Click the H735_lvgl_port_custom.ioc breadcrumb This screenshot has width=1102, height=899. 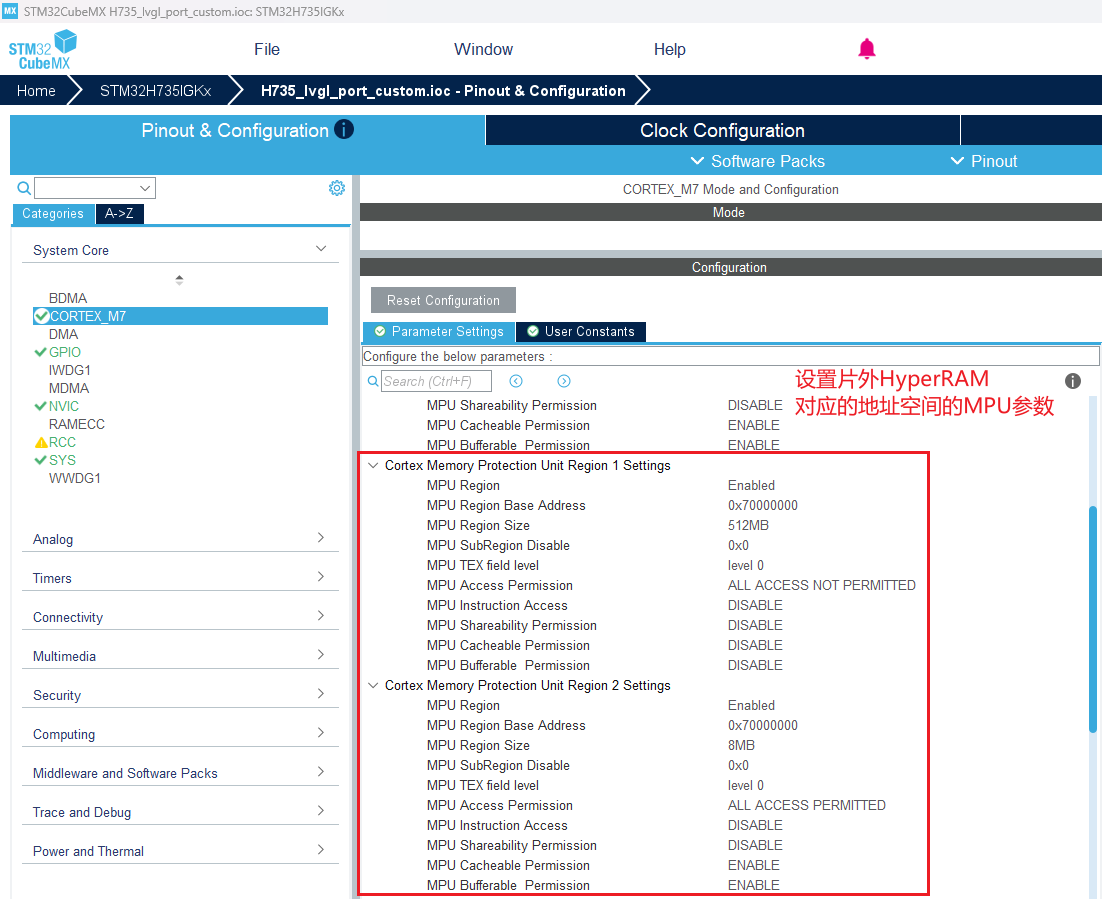[x=443, y=91]
